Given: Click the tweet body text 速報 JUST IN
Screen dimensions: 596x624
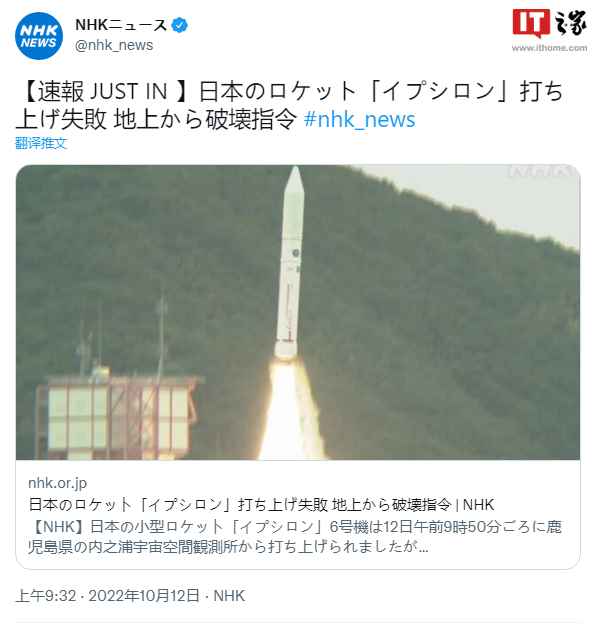Looking at the screenshot, I should coord(102,91).
